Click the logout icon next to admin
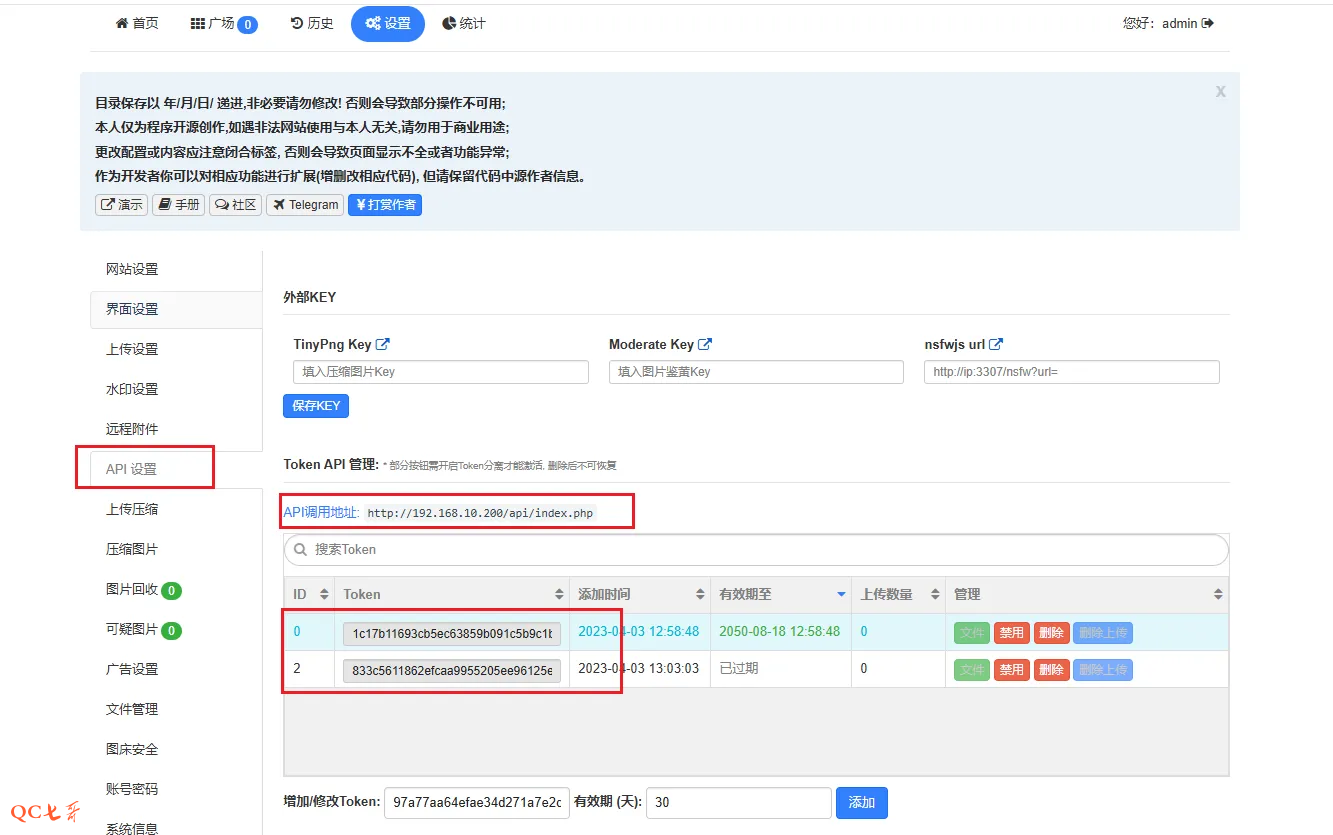Viewport: 1333px width, 835px height. pos(1208,23)
